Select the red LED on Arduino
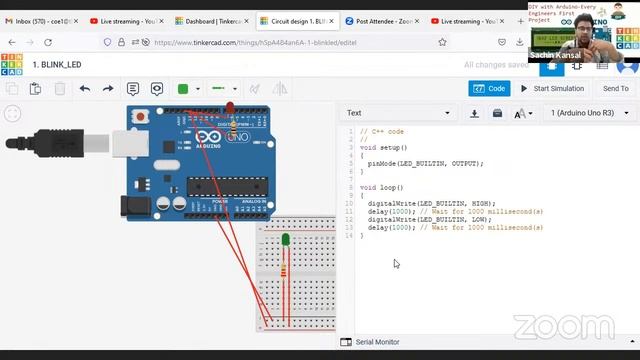This screenshot has width=640, height=360. [230, 108]
